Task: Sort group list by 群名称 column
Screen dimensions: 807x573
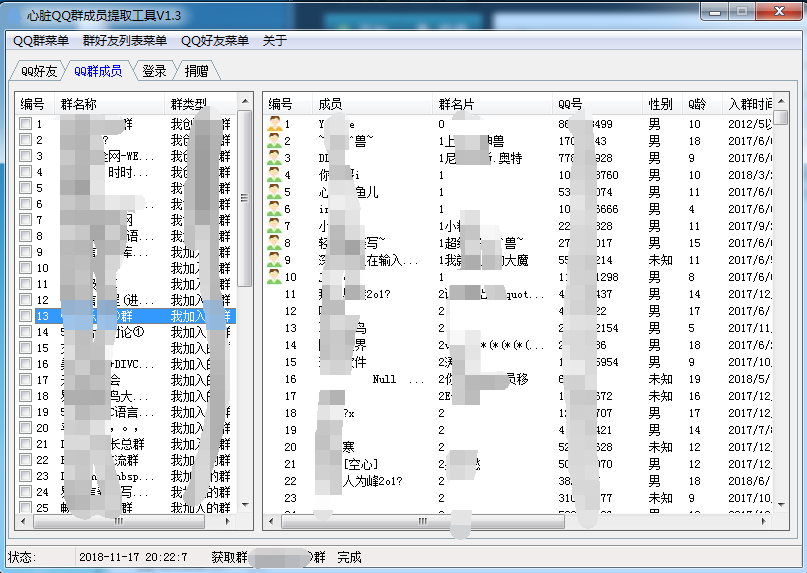Action: click(x=109, y=104)
